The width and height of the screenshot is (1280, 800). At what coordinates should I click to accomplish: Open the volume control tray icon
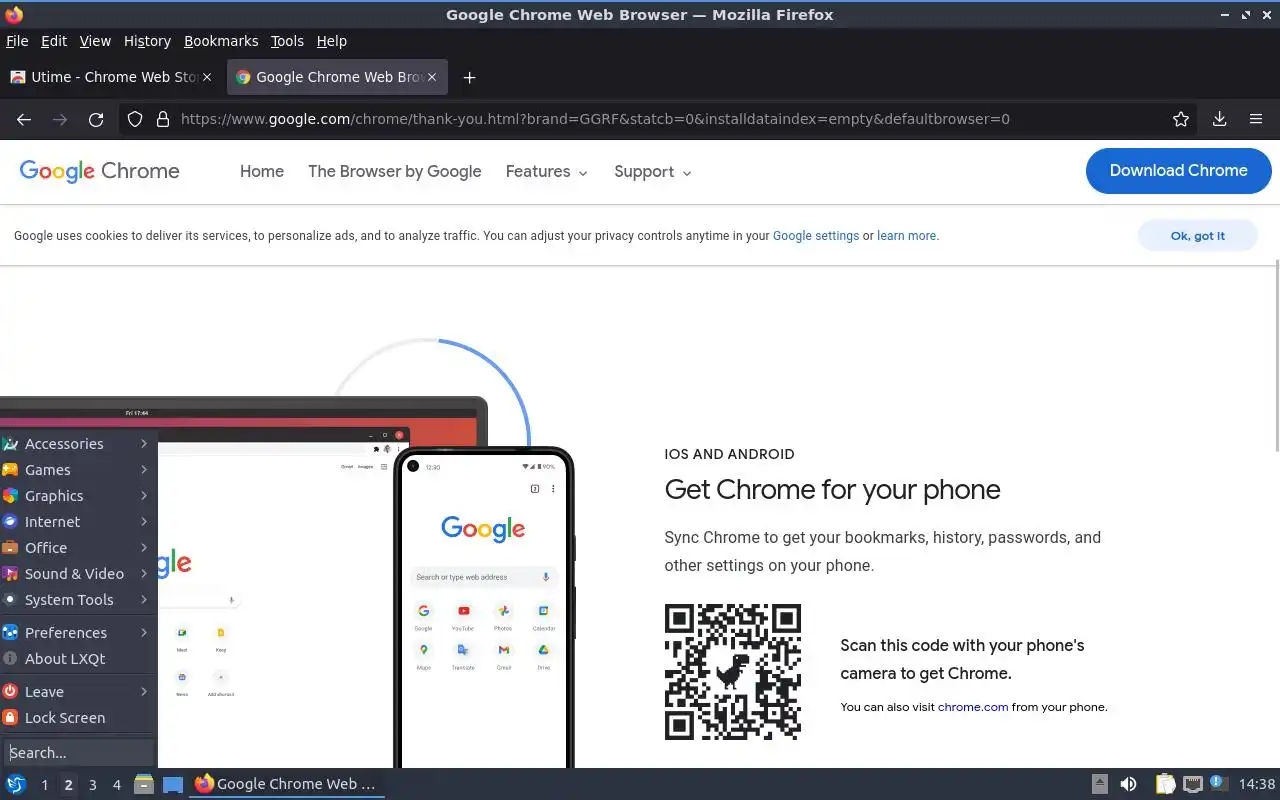tap(1128, 784)
